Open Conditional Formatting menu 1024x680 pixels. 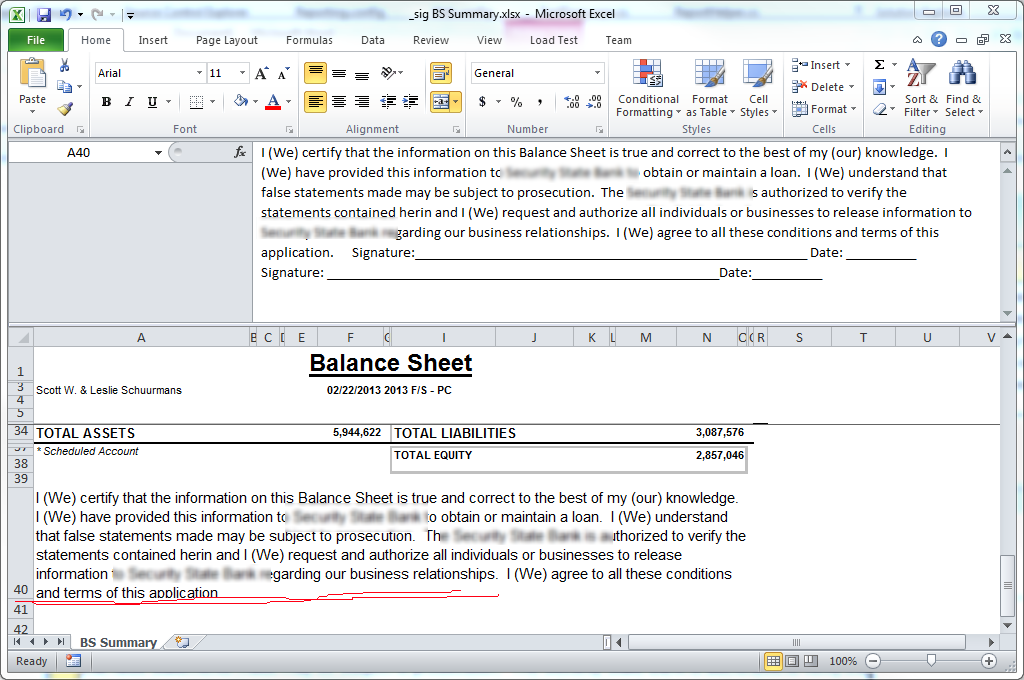648,88
